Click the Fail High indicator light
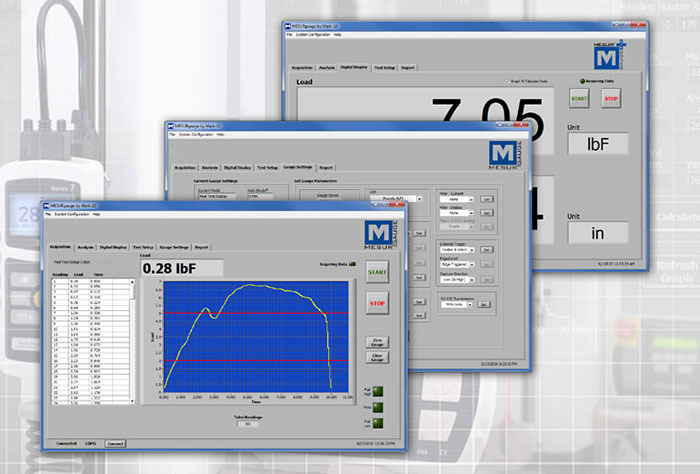700x474 pixels. (378, 391)
